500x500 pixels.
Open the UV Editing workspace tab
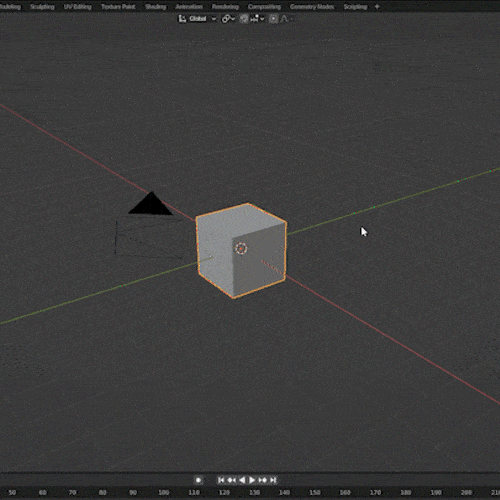(x=78, y=7)
